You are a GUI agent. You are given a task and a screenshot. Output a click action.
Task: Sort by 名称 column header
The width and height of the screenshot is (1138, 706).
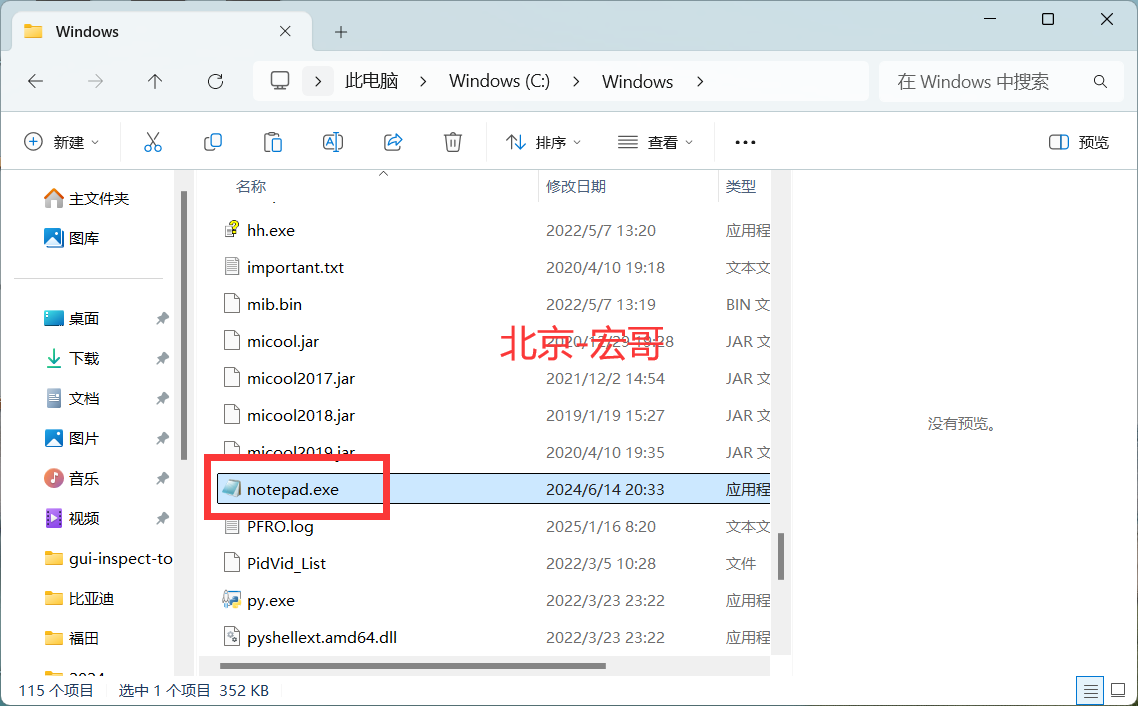[x=251, y=186]
